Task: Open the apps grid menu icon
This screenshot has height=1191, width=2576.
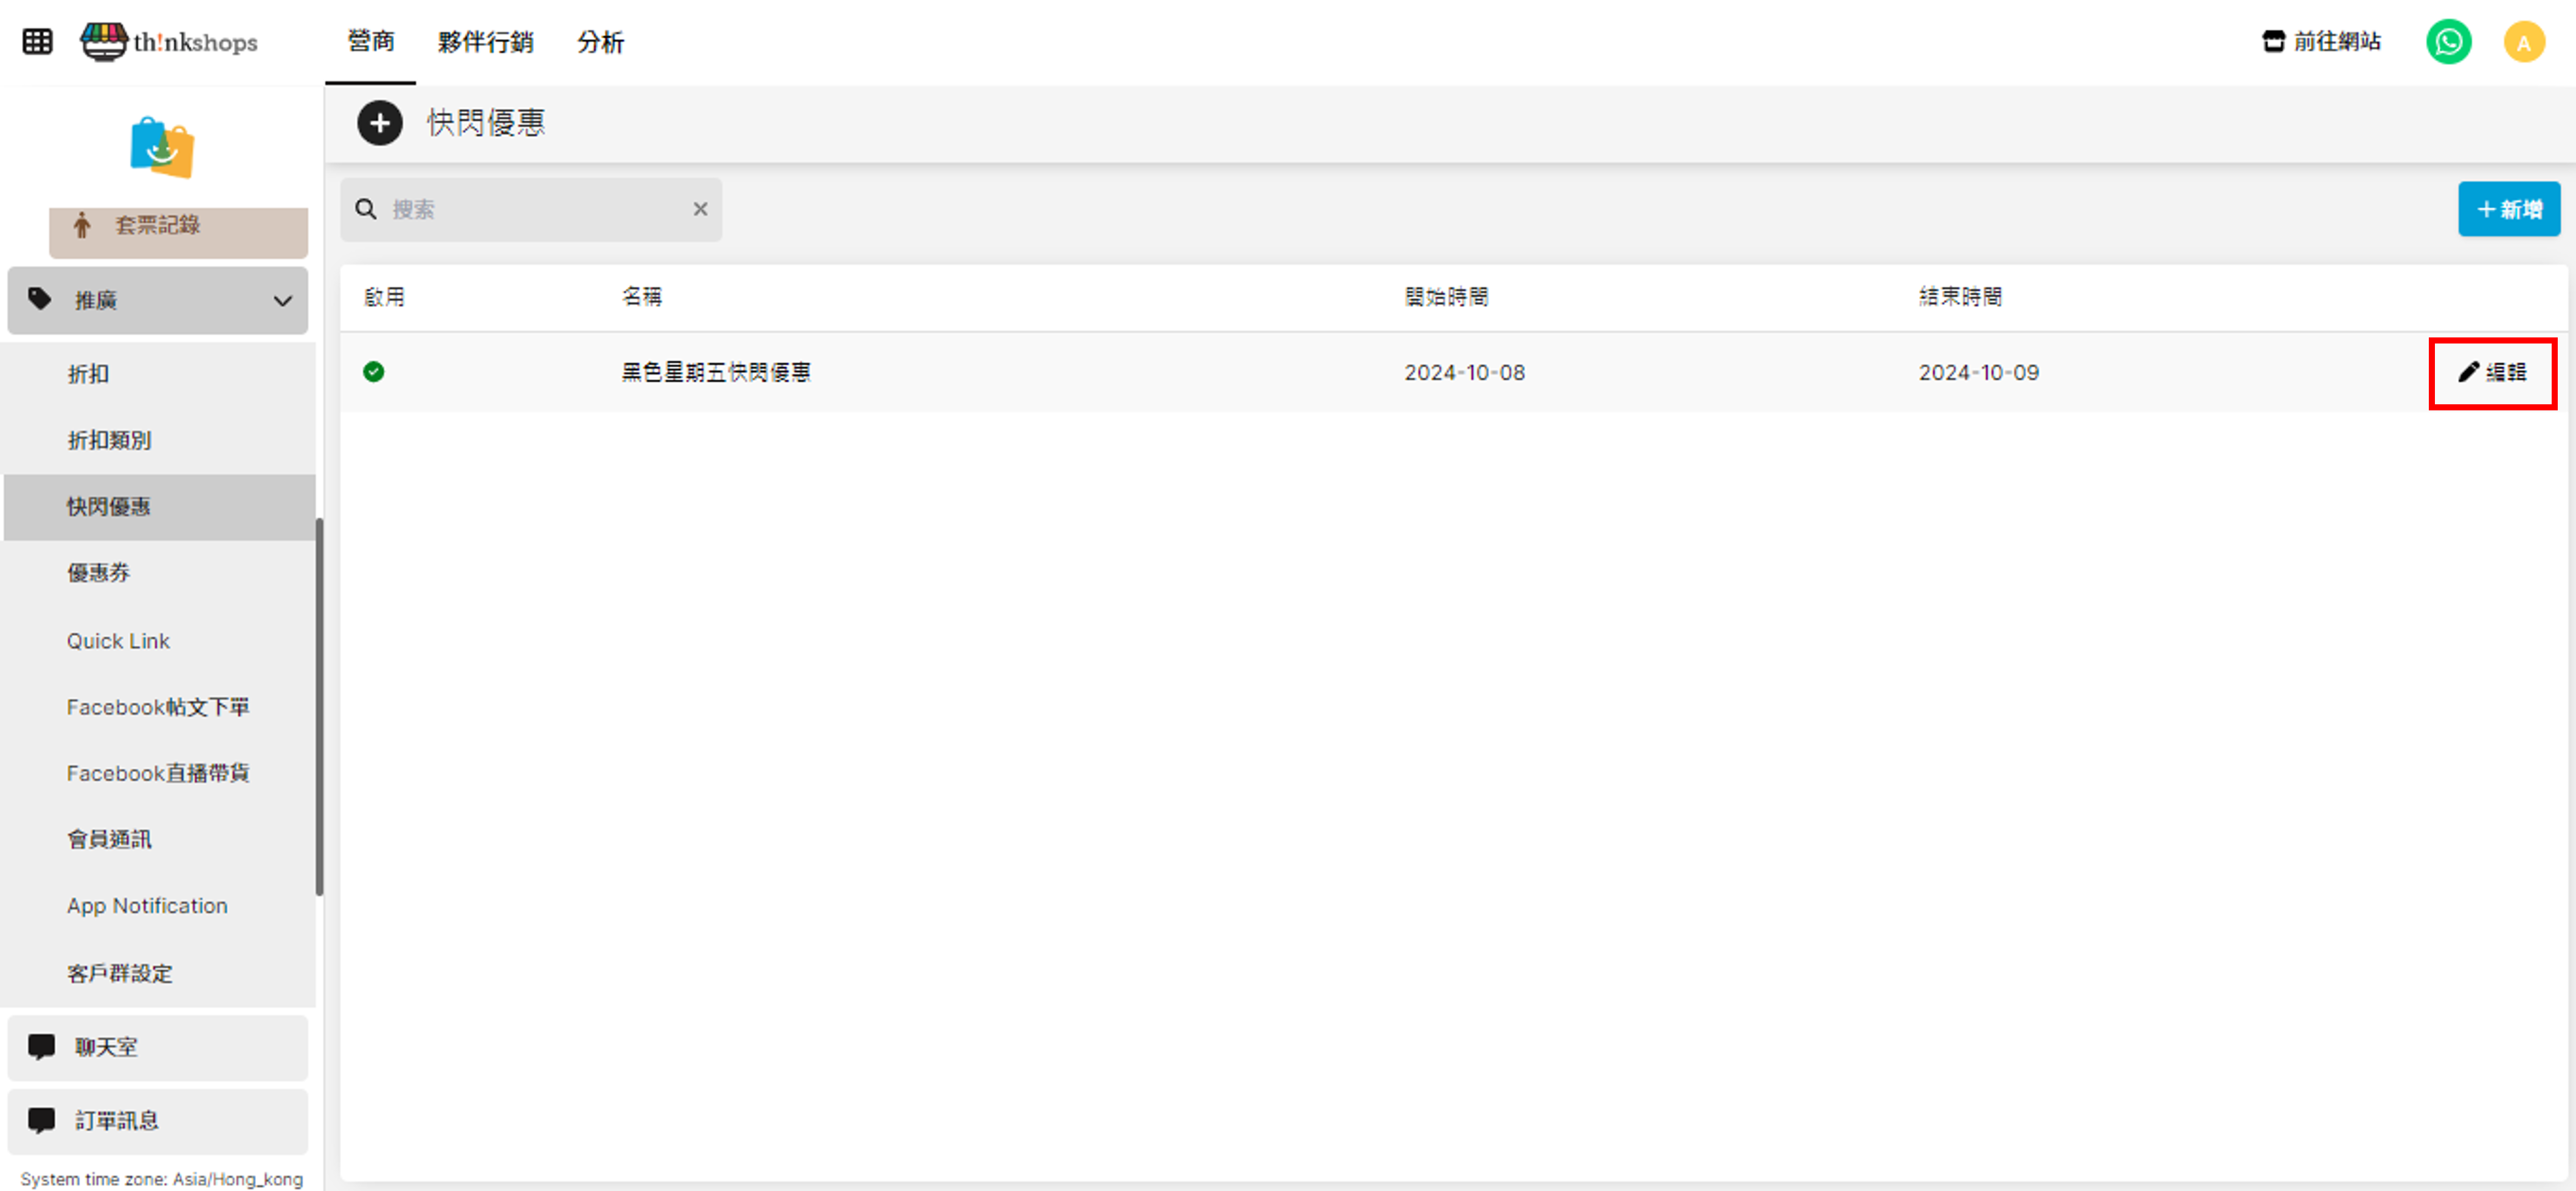Action: [37, 42]
